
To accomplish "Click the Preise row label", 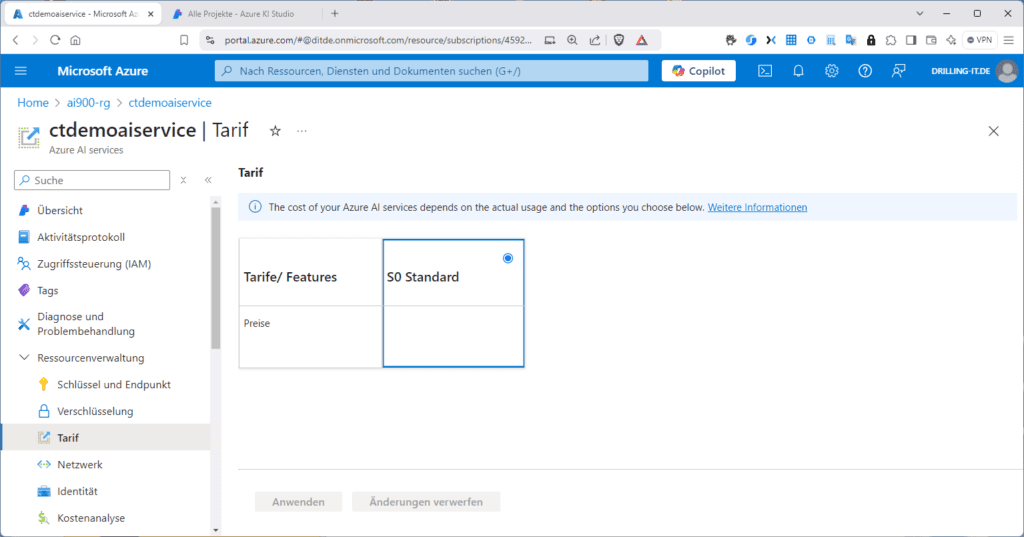I will pyautogui.click(x=257, y=323).
